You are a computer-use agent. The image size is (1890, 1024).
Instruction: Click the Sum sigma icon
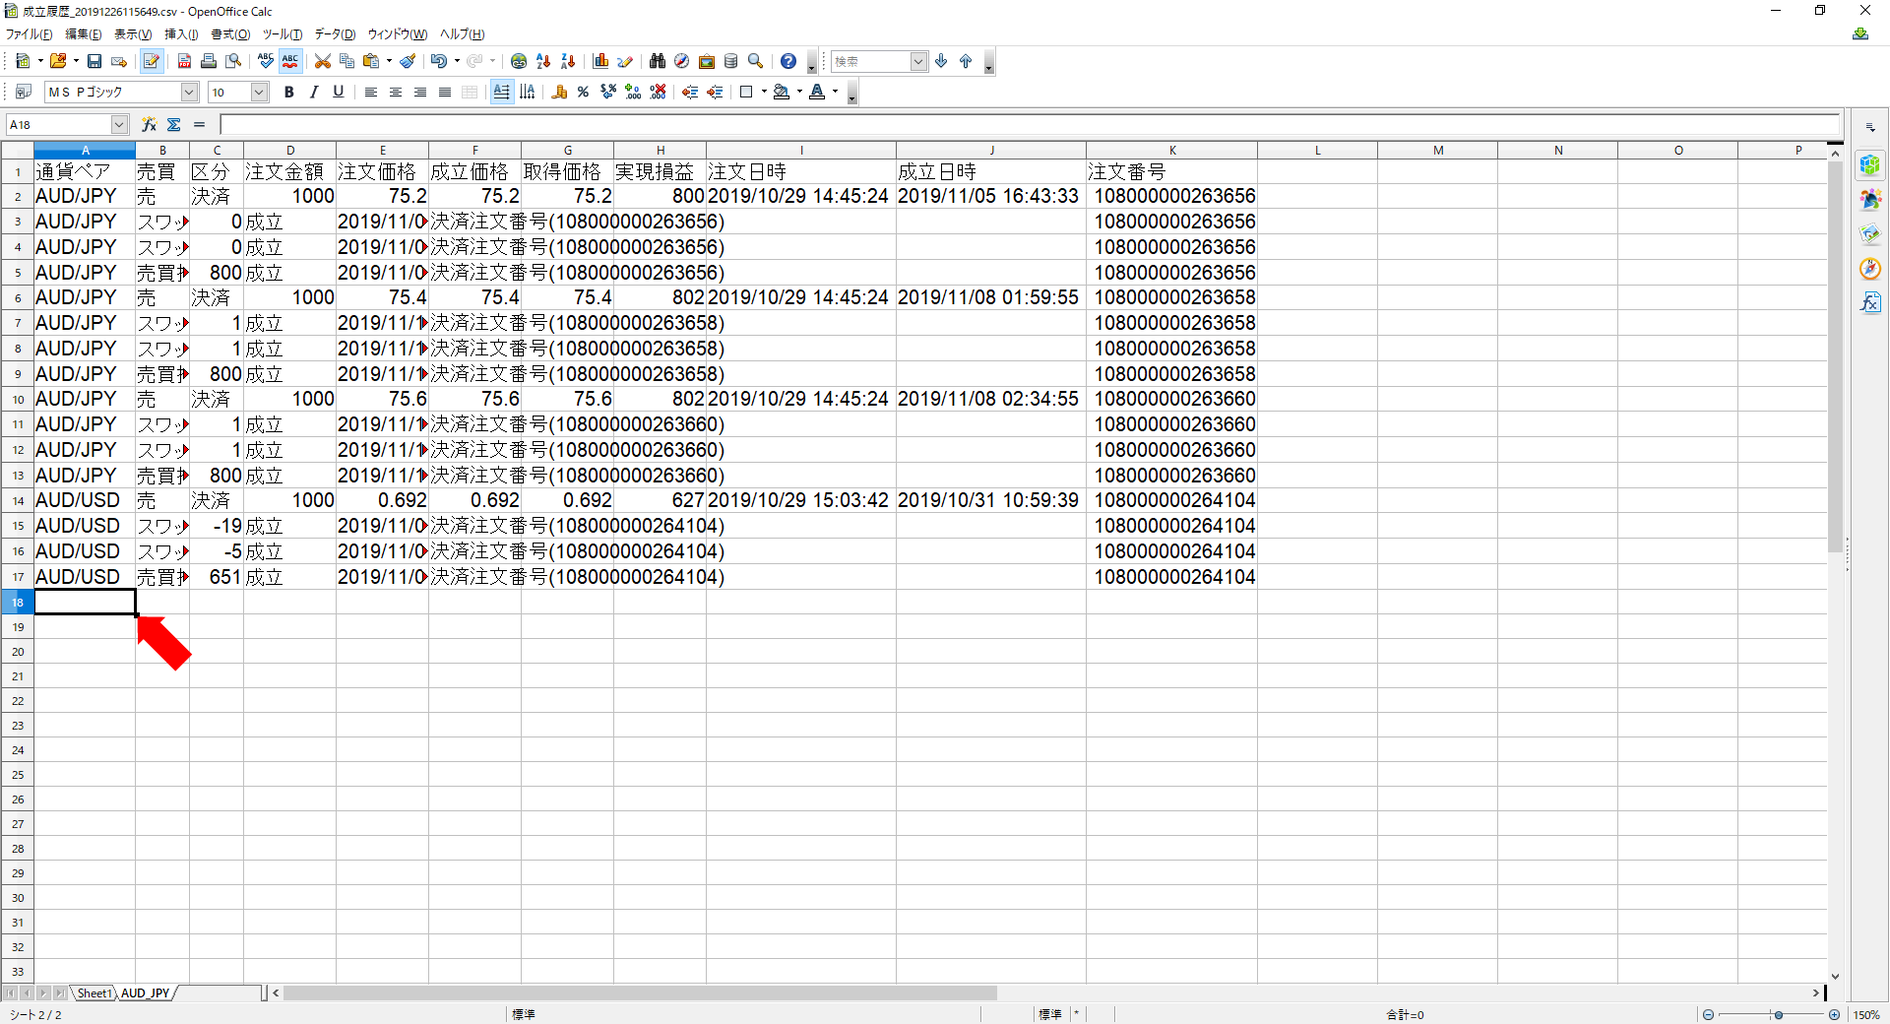(174, 125)
